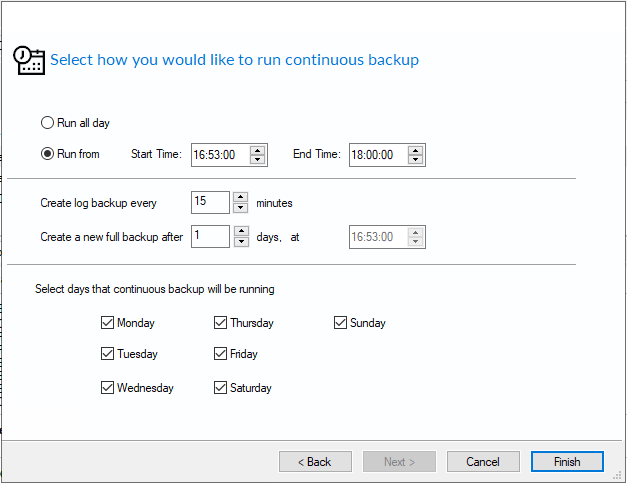Decrease End Time with down arrow
The height and width of the screenshot is (483, 627).
tap(416, 160)
